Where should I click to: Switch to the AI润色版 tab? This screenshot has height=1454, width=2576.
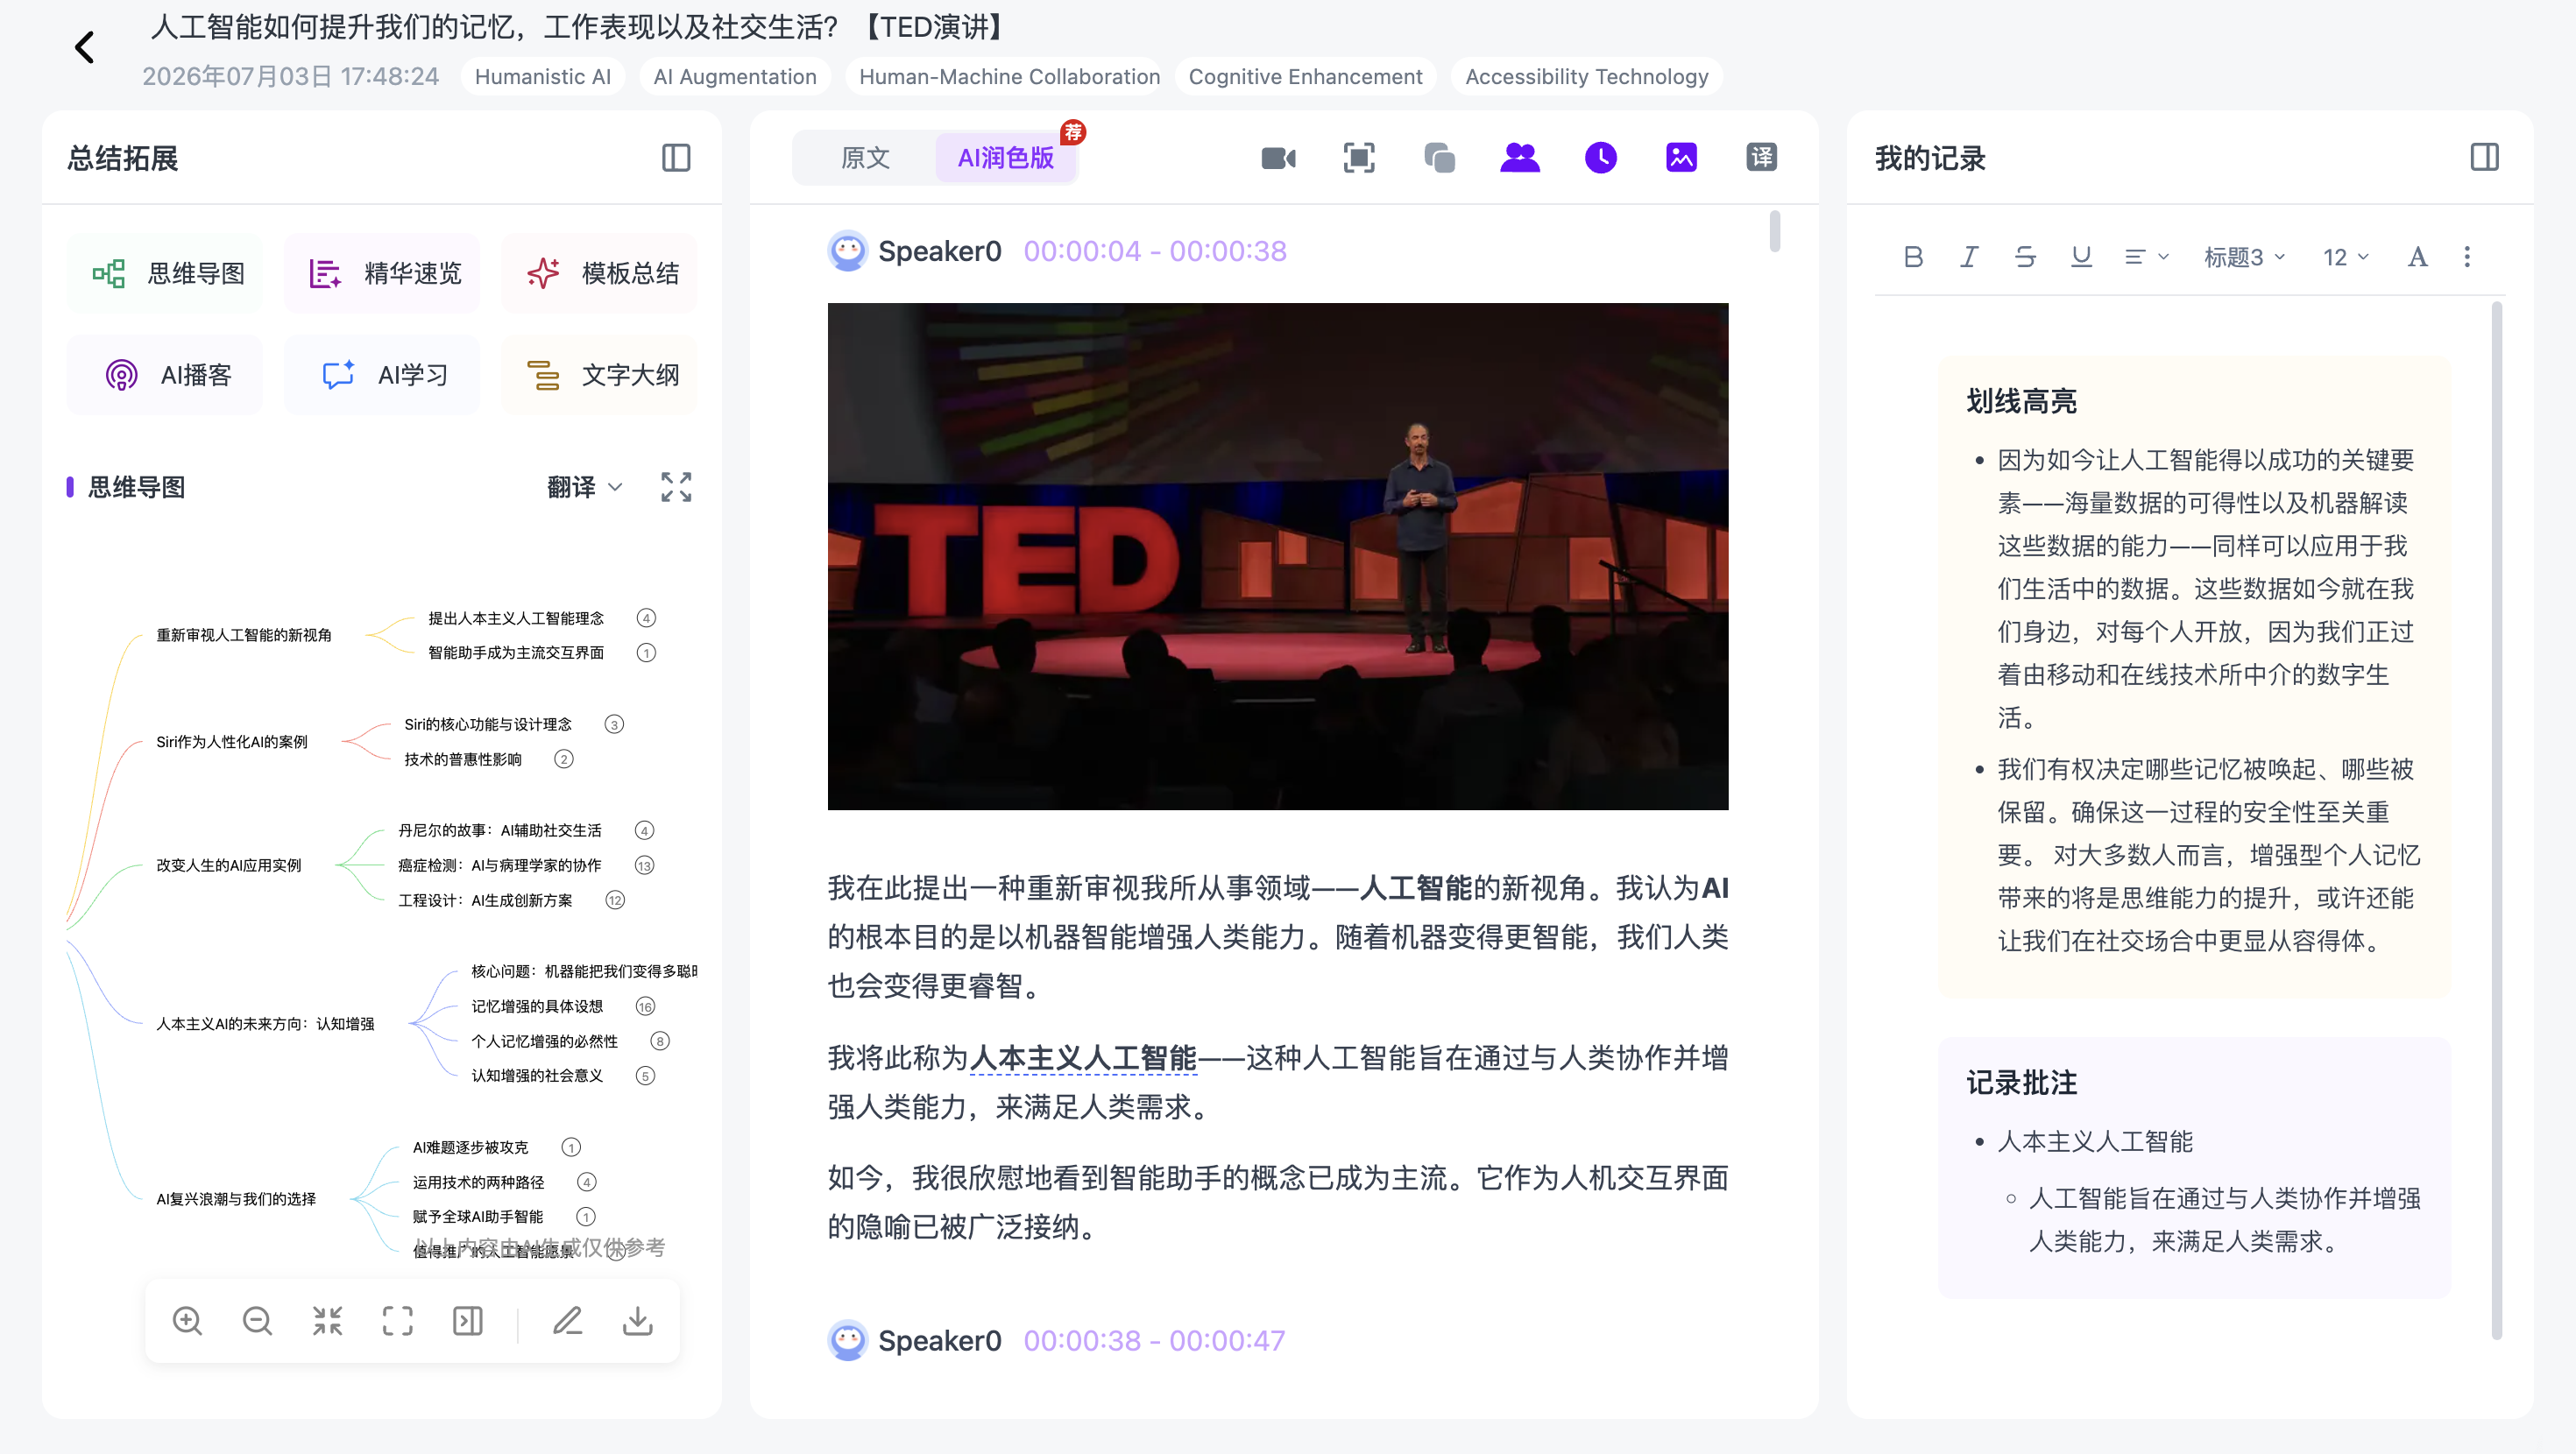(x=1005, y=158)
